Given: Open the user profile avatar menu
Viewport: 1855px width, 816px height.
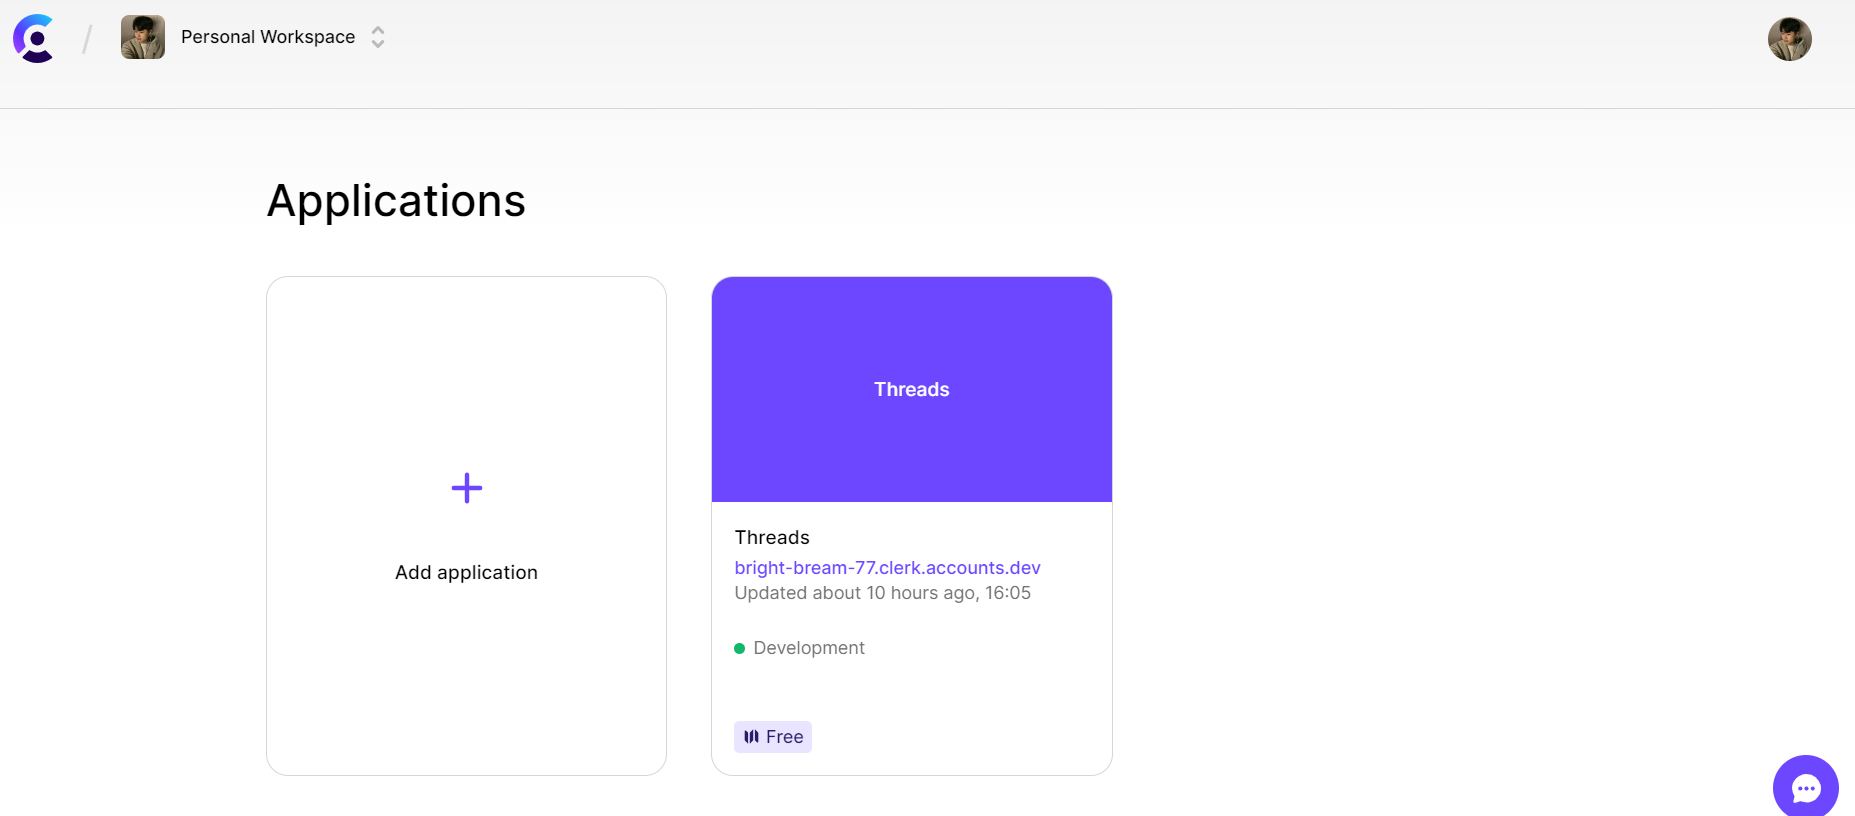Looking at the screenshot, I should click(x=1789, y=39).
